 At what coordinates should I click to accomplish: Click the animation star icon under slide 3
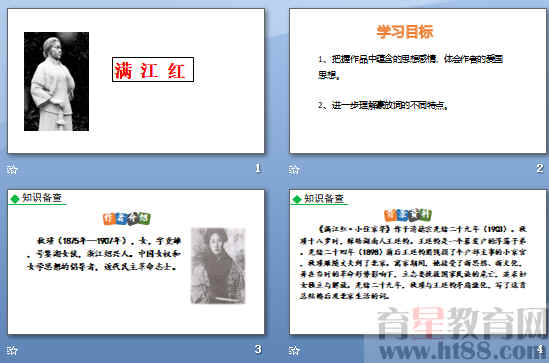click(12, 350)
